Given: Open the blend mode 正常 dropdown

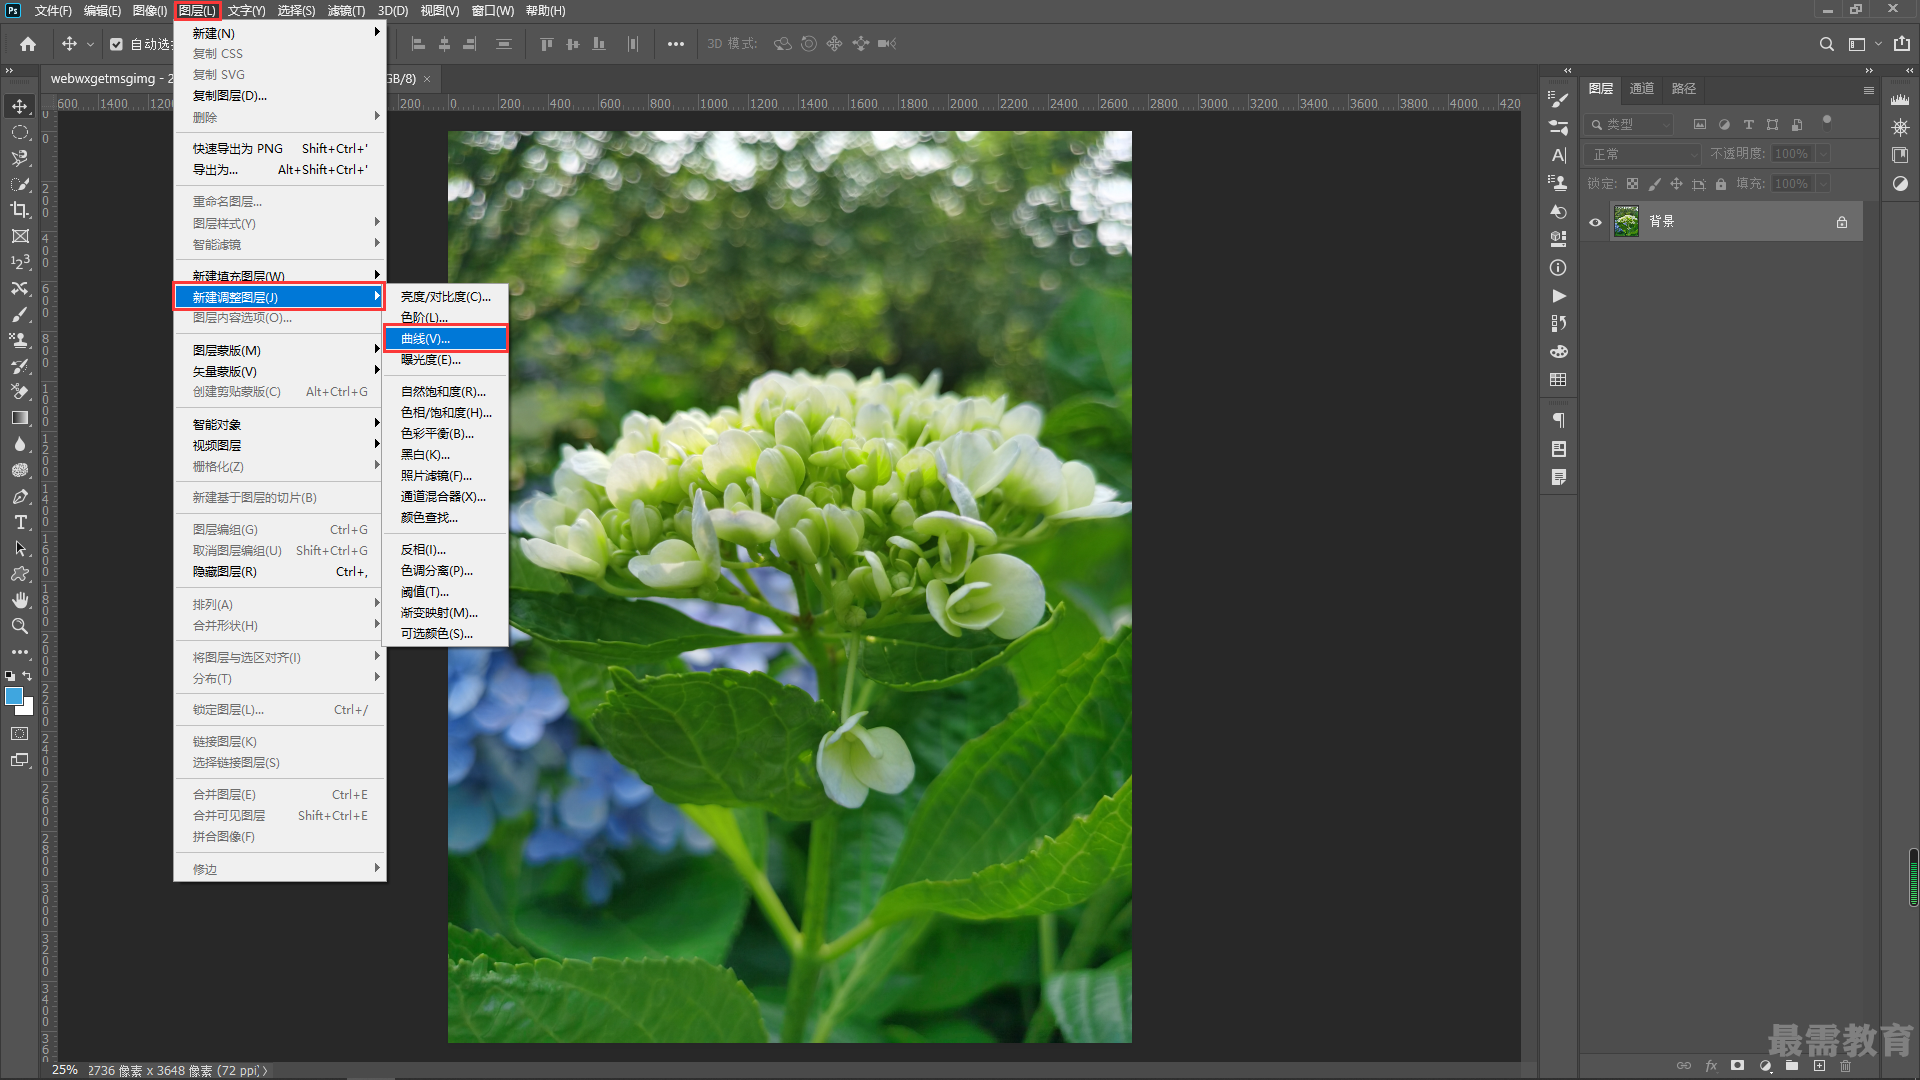Looking at the screenshot, I should [x=1644, y=154].
